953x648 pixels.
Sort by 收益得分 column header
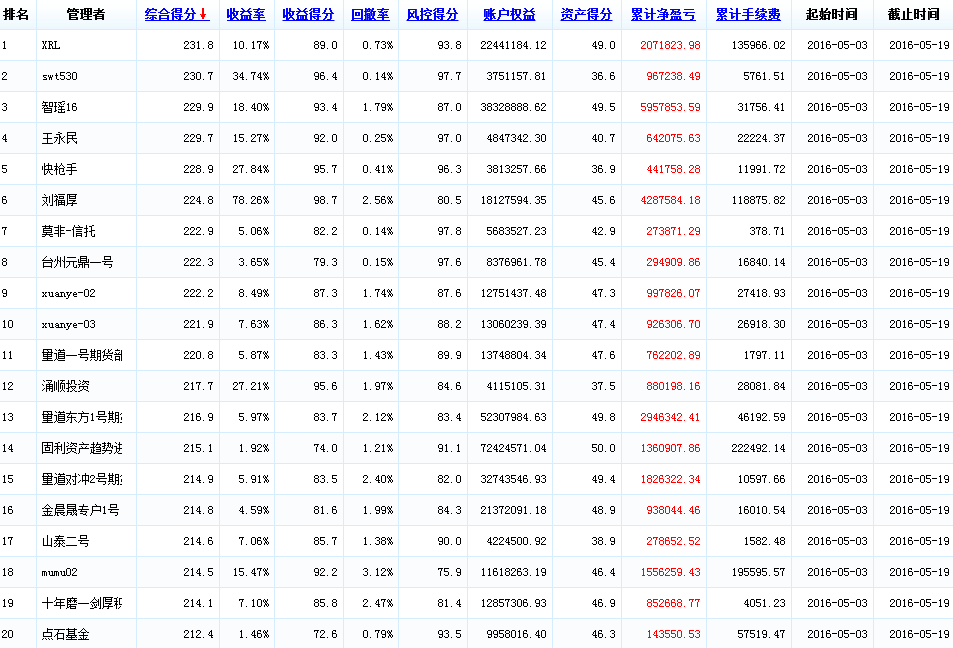click(x=308, y=15)
